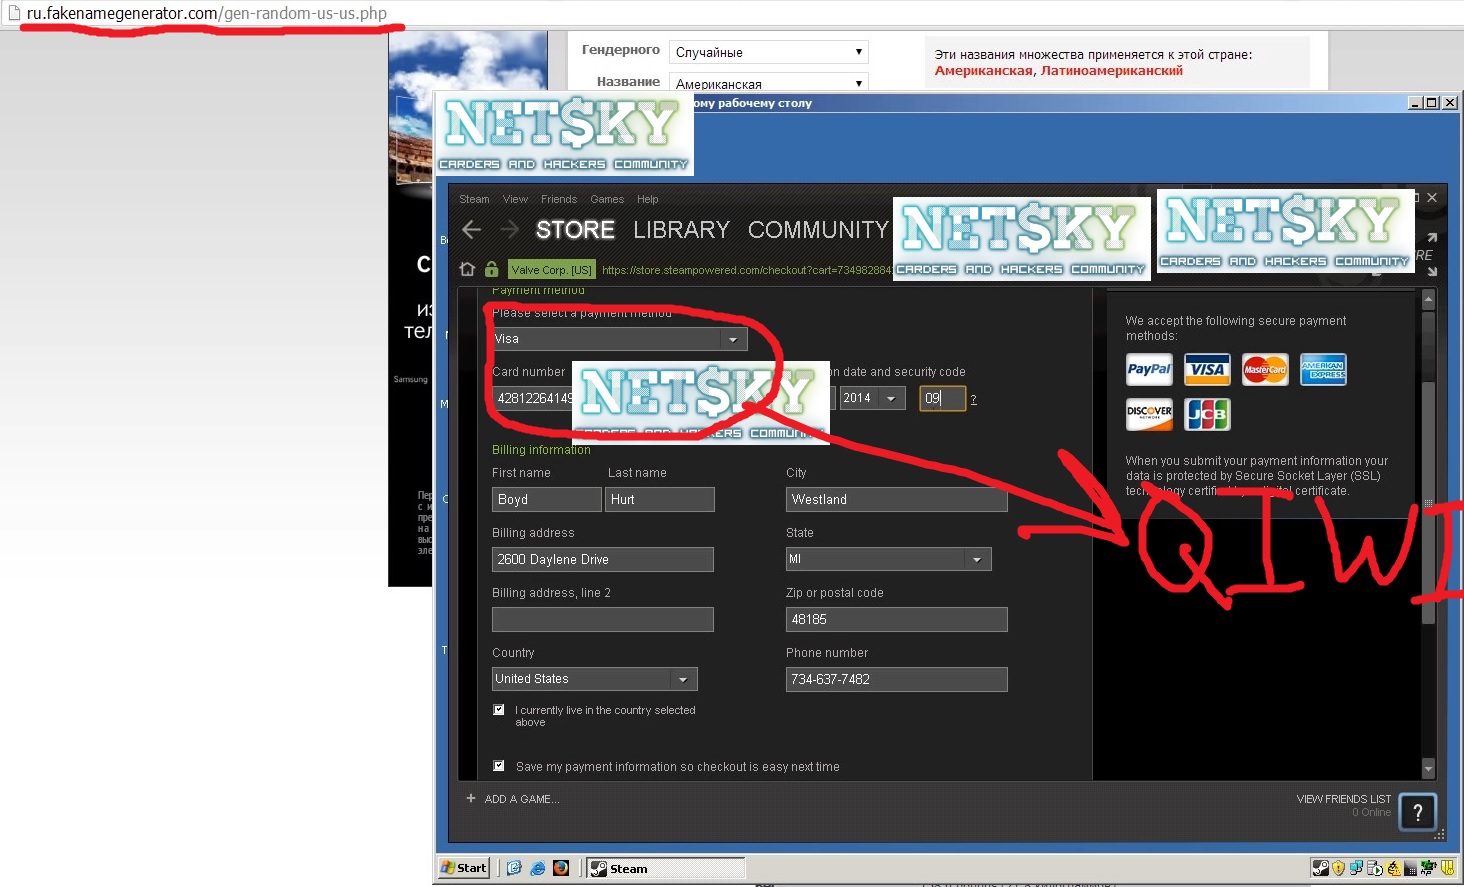Open the Country dropdown showing United States
This screenshot has height=887, width=1464.
[594, 679]
